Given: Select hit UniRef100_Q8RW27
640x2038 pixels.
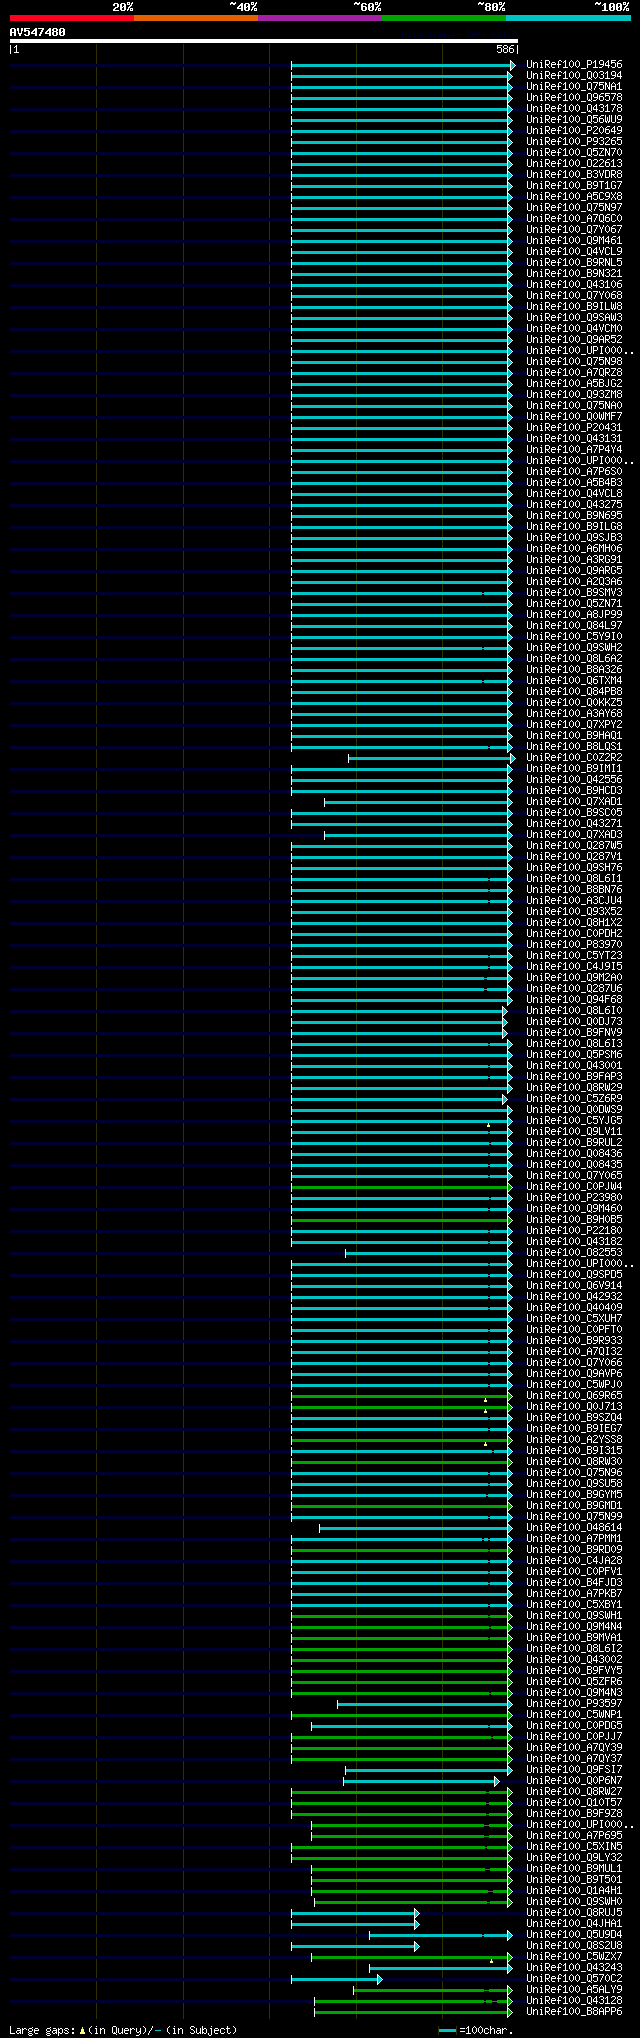Looking at the screenshot, I should 574,1792.
